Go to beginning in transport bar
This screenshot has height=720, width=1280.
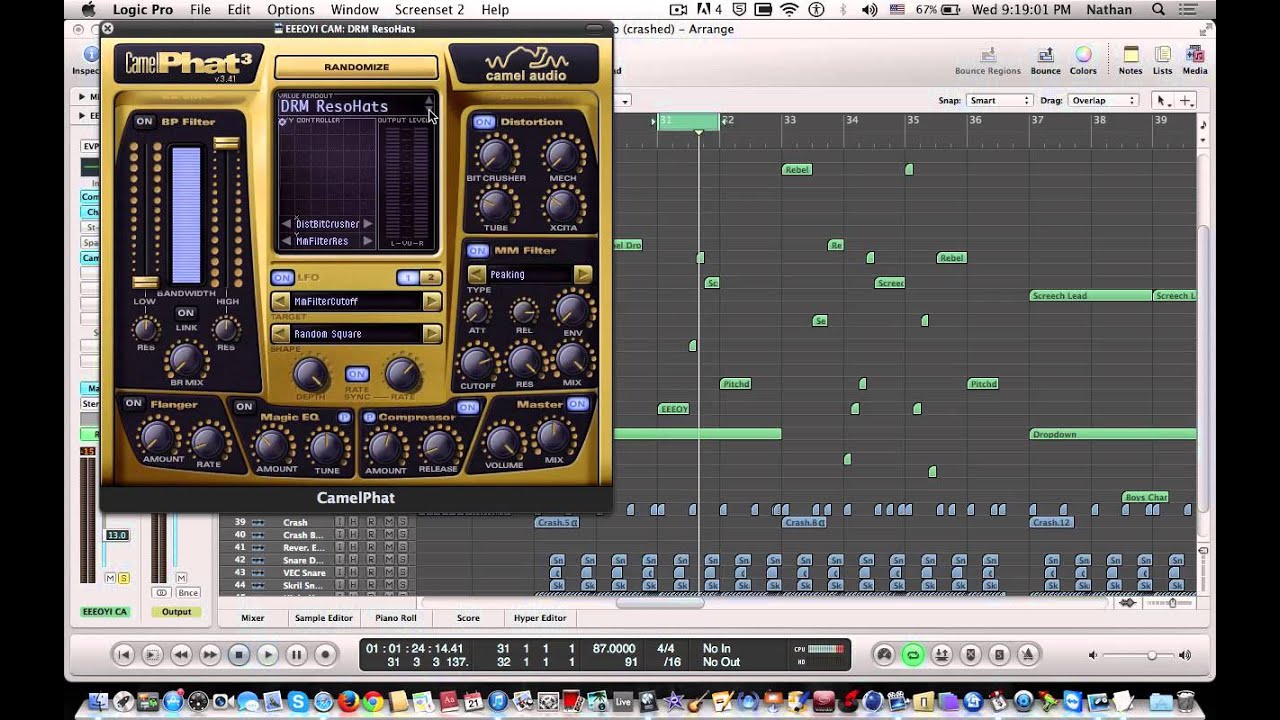click(x=124, y=655)
